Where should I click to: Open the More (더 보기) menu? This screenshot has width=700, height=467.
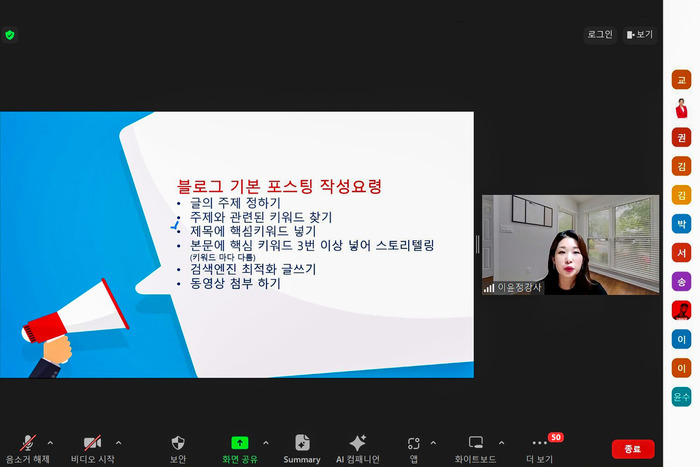tap(540, 443)
